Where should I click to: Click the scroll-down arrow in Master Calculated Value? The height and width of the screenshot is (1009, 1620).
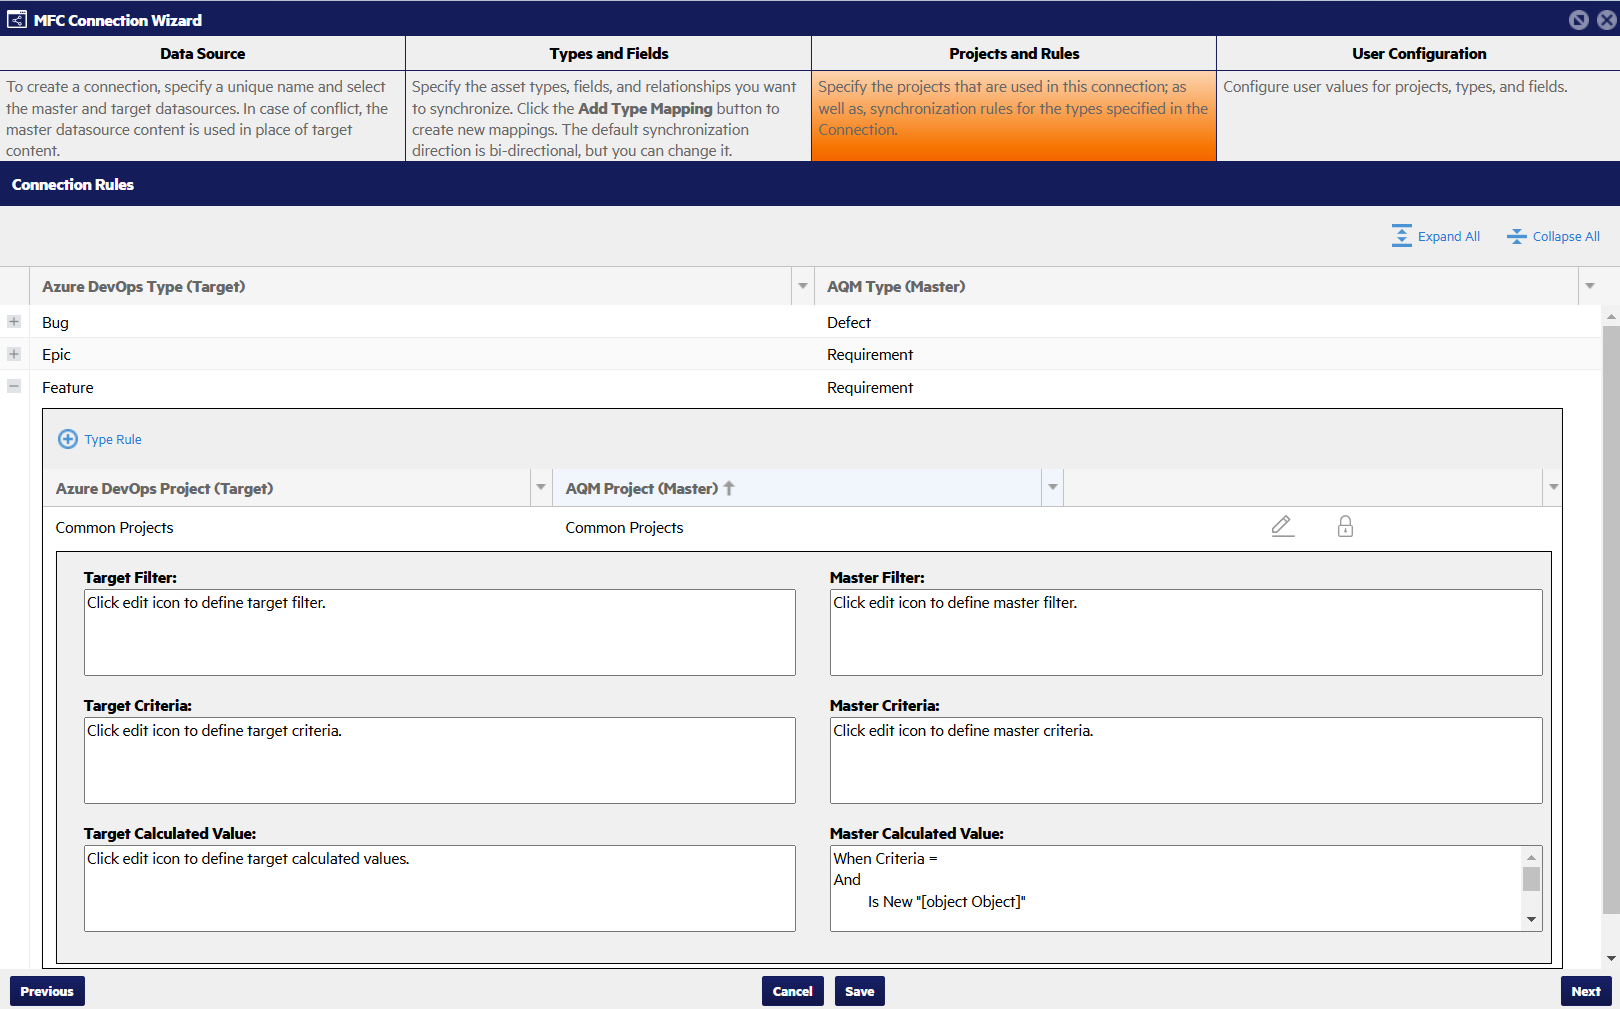click(1531, 919)
